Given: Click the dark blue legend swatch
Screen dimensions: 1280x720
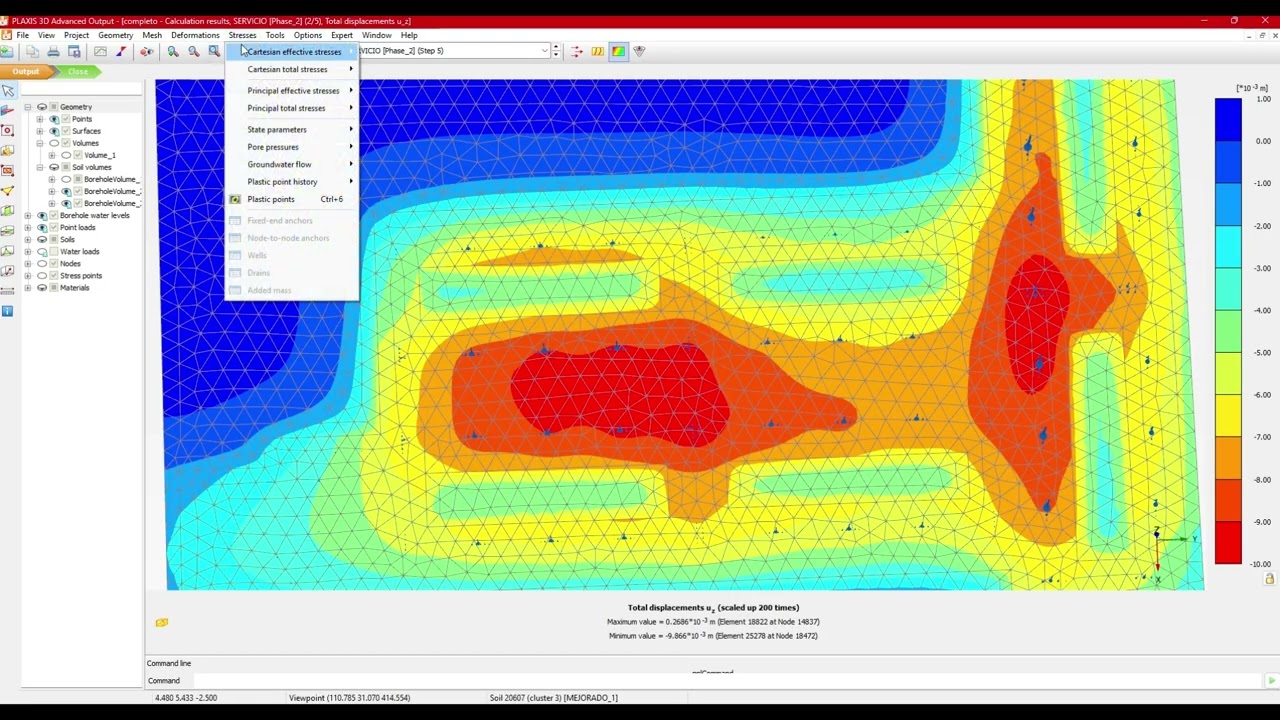Looking at the screenshot, I should coord(1228,120).
